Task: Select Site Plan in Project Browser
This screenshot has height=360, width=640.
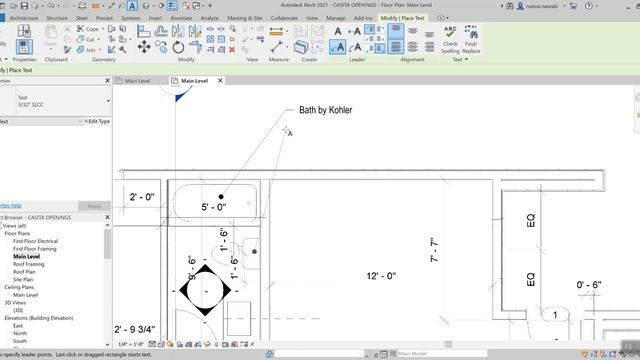Action: point(23,280)
